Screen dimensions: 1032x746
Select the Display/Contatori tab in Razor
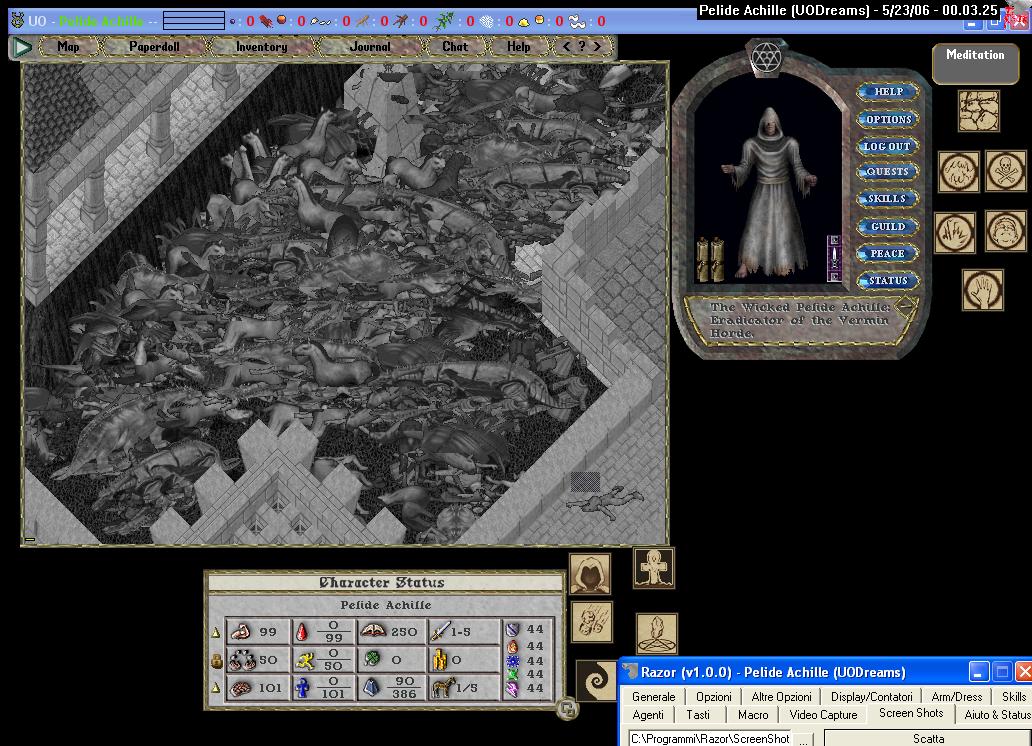click(871, 697)
